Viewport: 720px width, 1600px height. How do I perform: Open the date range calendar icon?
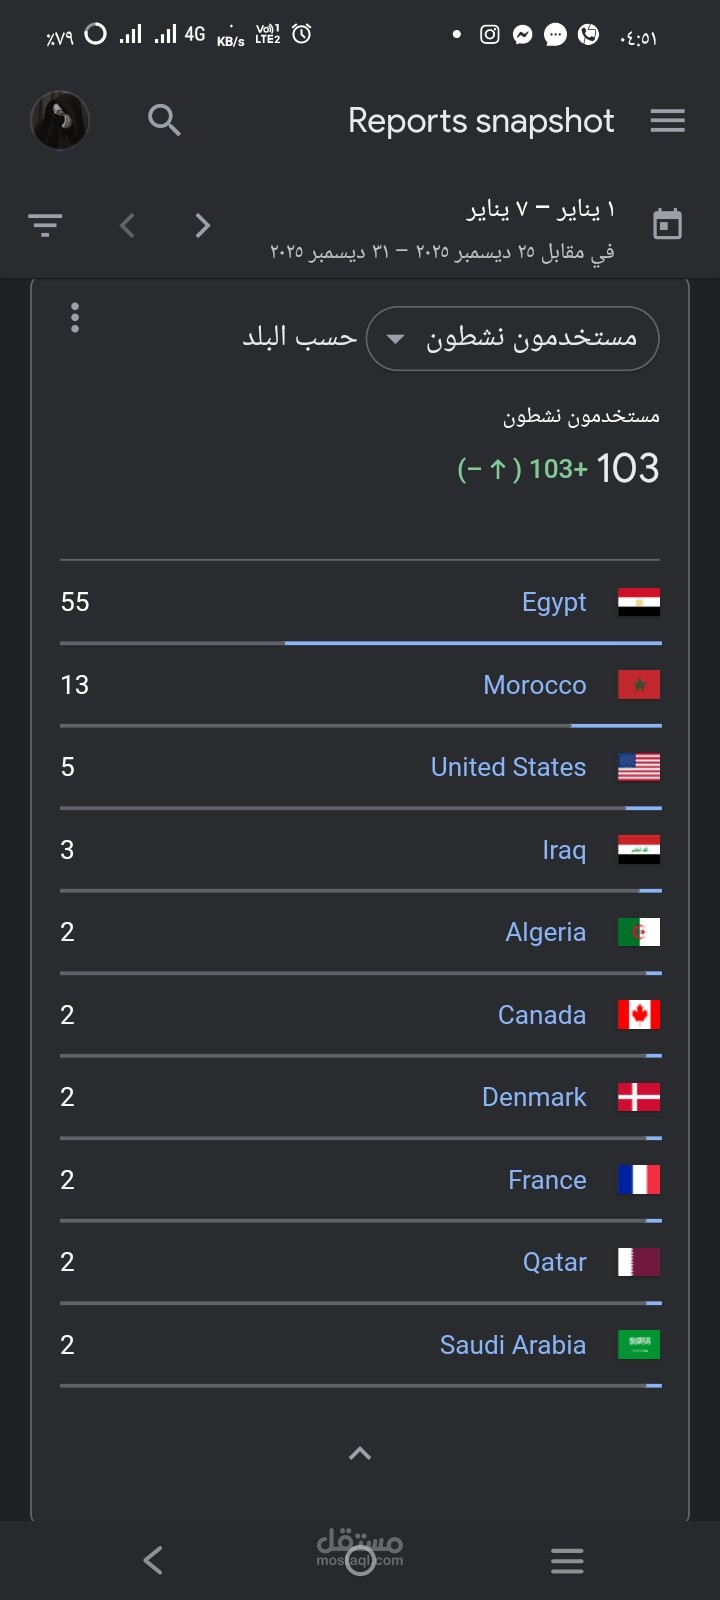click(x=667, y=224)
